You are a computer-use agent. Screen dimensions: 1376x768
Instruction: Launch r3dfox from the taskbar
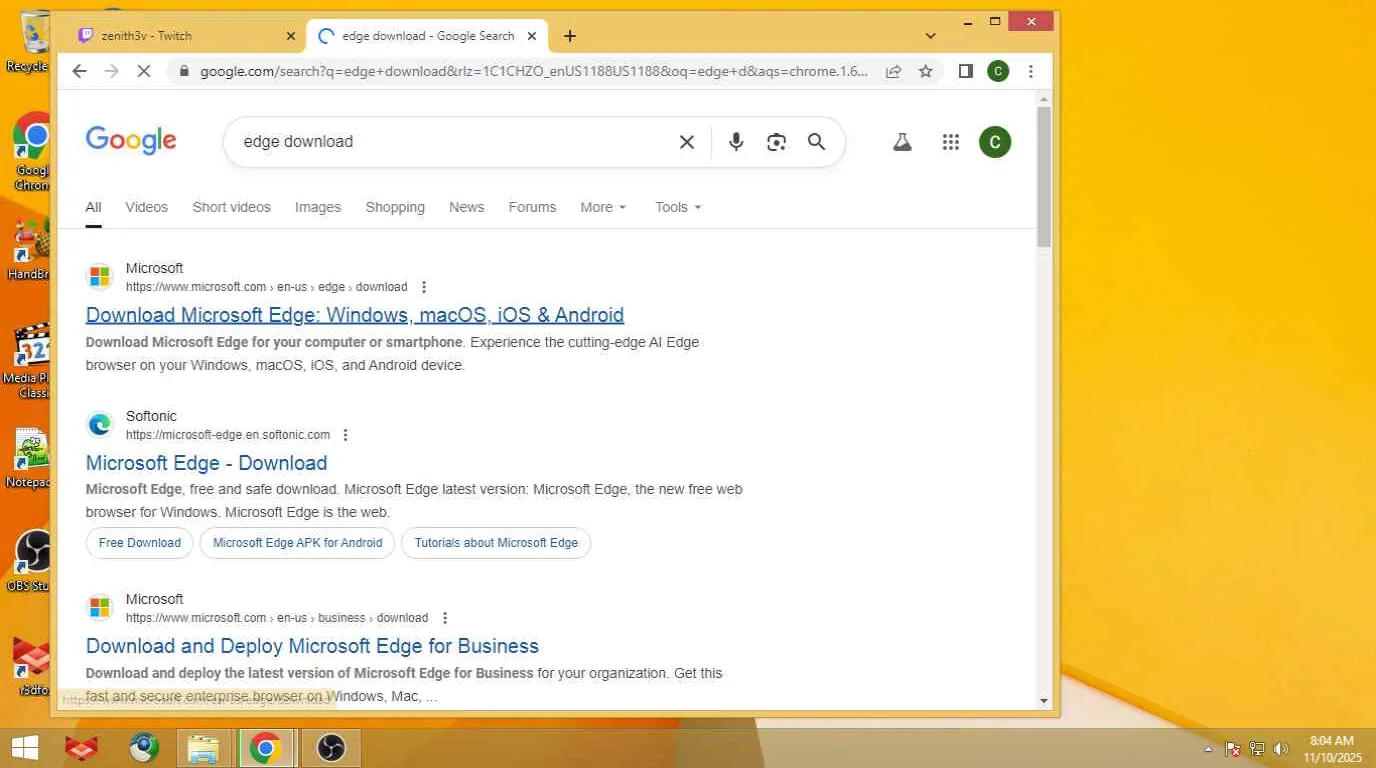point(82,748)
